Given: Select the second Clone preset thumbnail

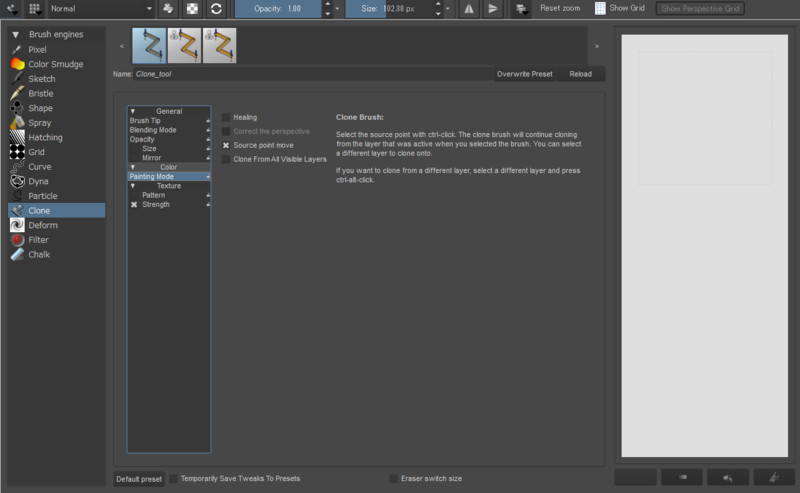Looking at the screenshot, I should pos(184,45).
